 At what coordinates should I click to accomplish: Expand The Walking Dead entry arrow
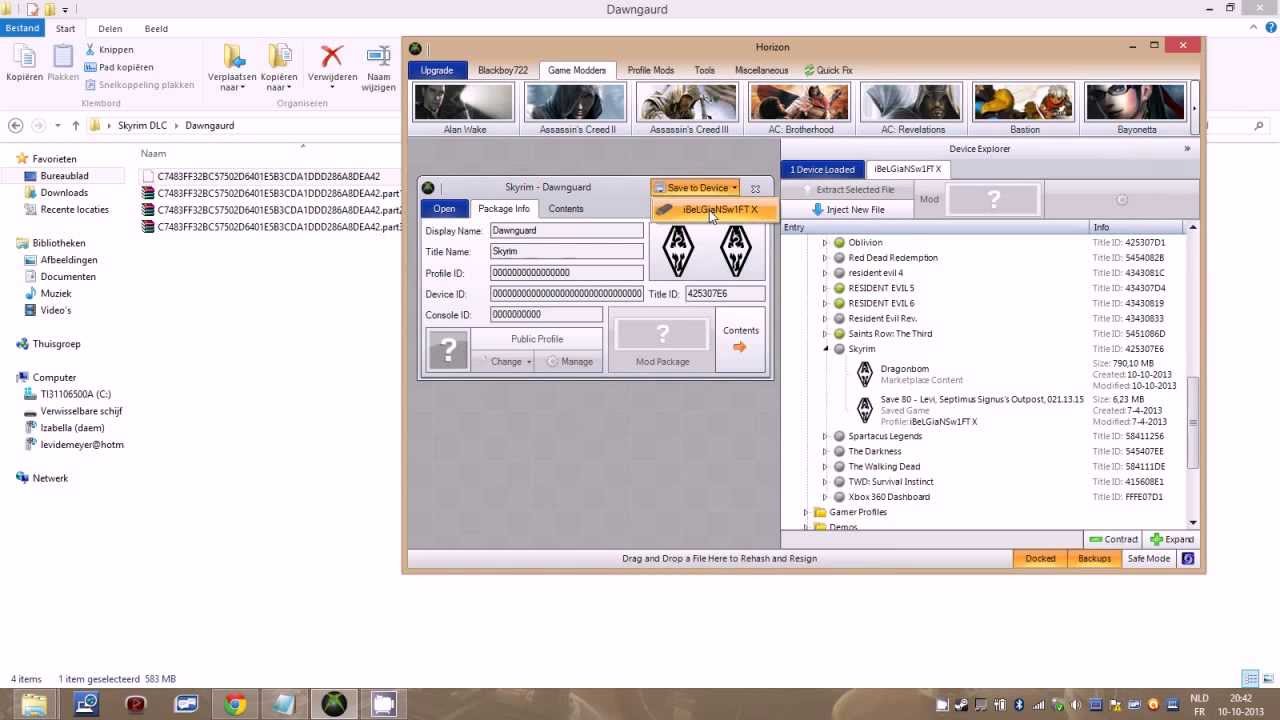(825, 467)
